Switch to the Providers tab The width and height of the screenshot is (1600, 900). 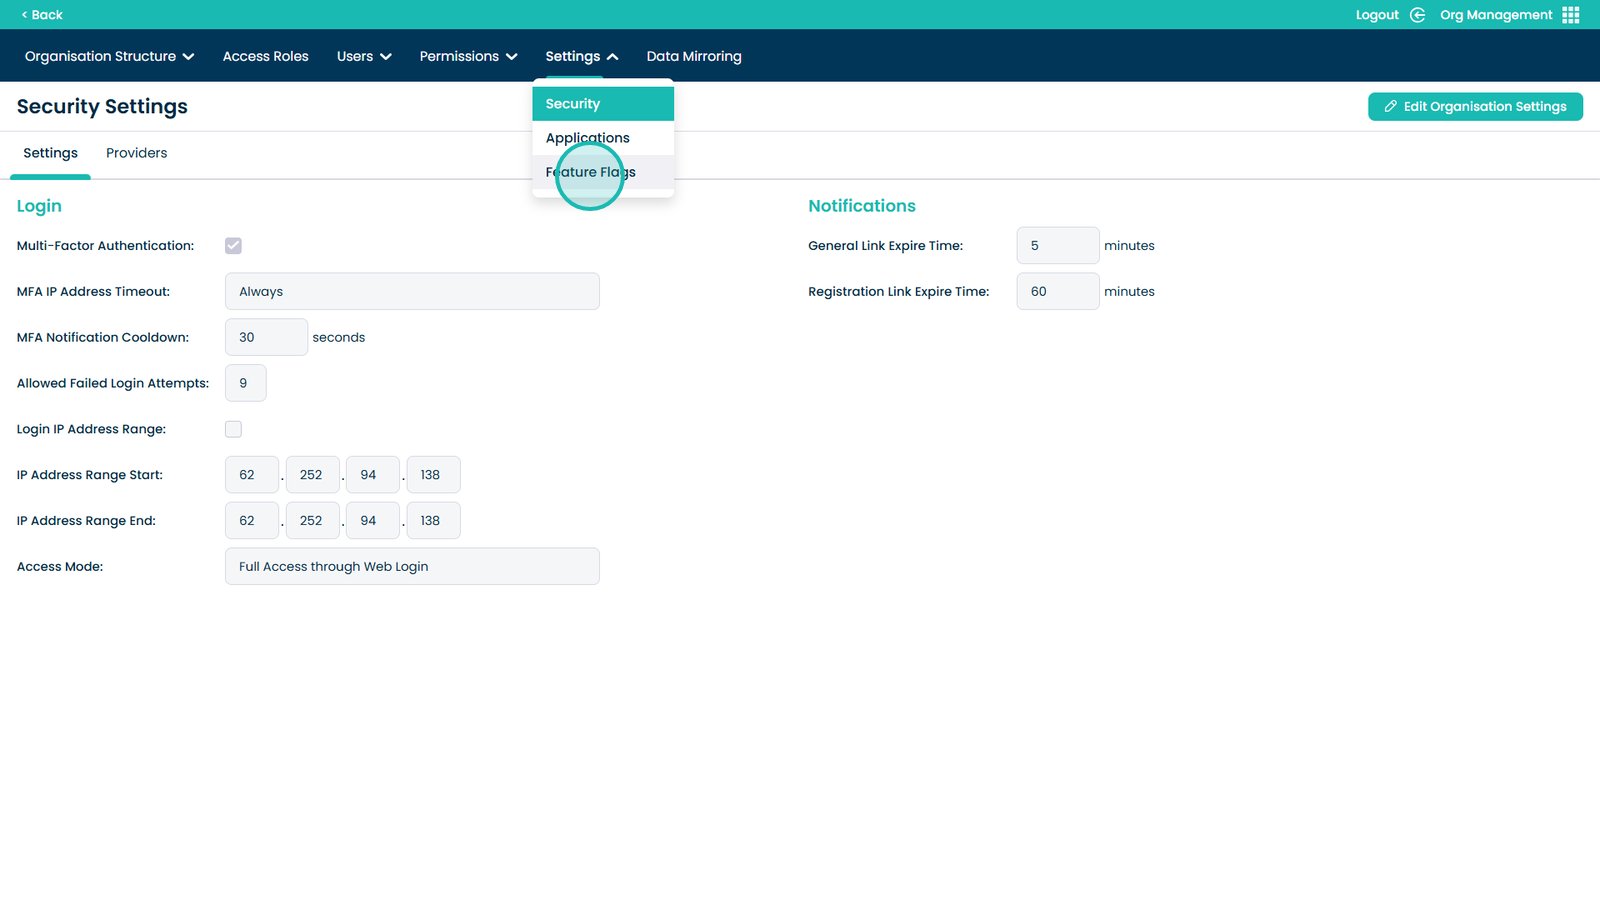pyautogui.click(x=136, y=153)
